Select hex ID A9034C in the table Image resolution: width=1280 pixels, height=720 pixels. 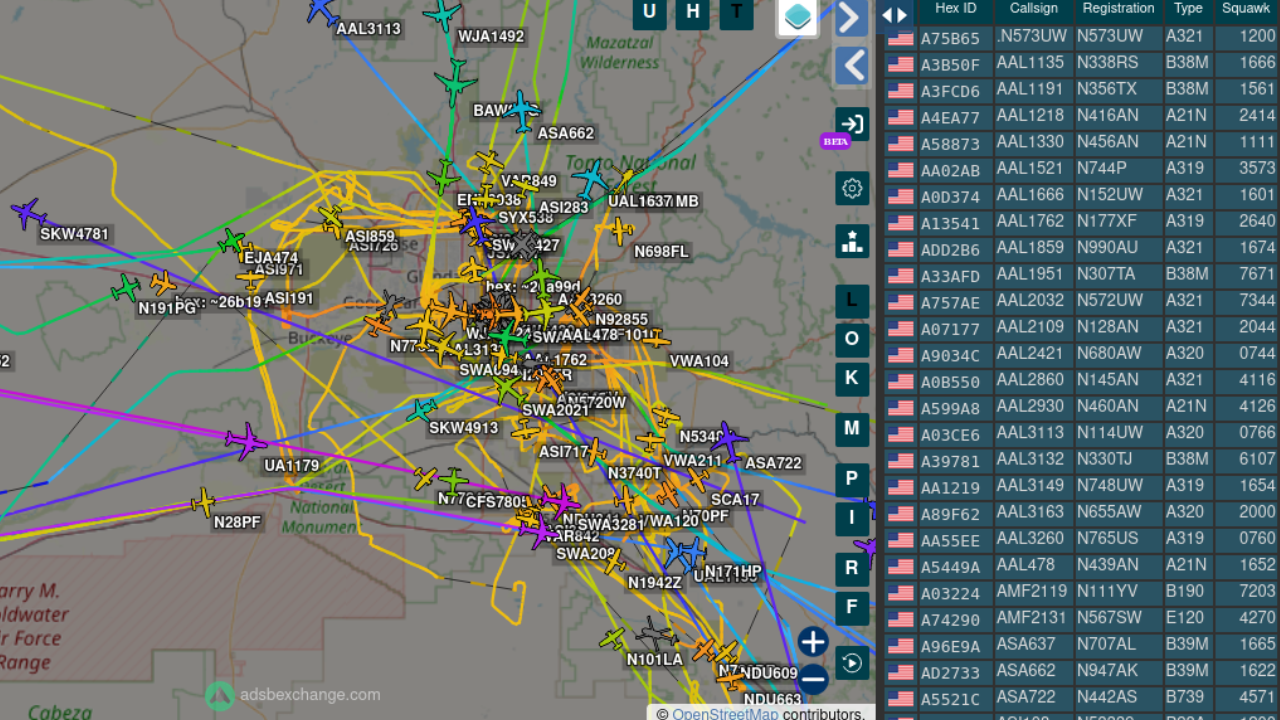point(950,355)
